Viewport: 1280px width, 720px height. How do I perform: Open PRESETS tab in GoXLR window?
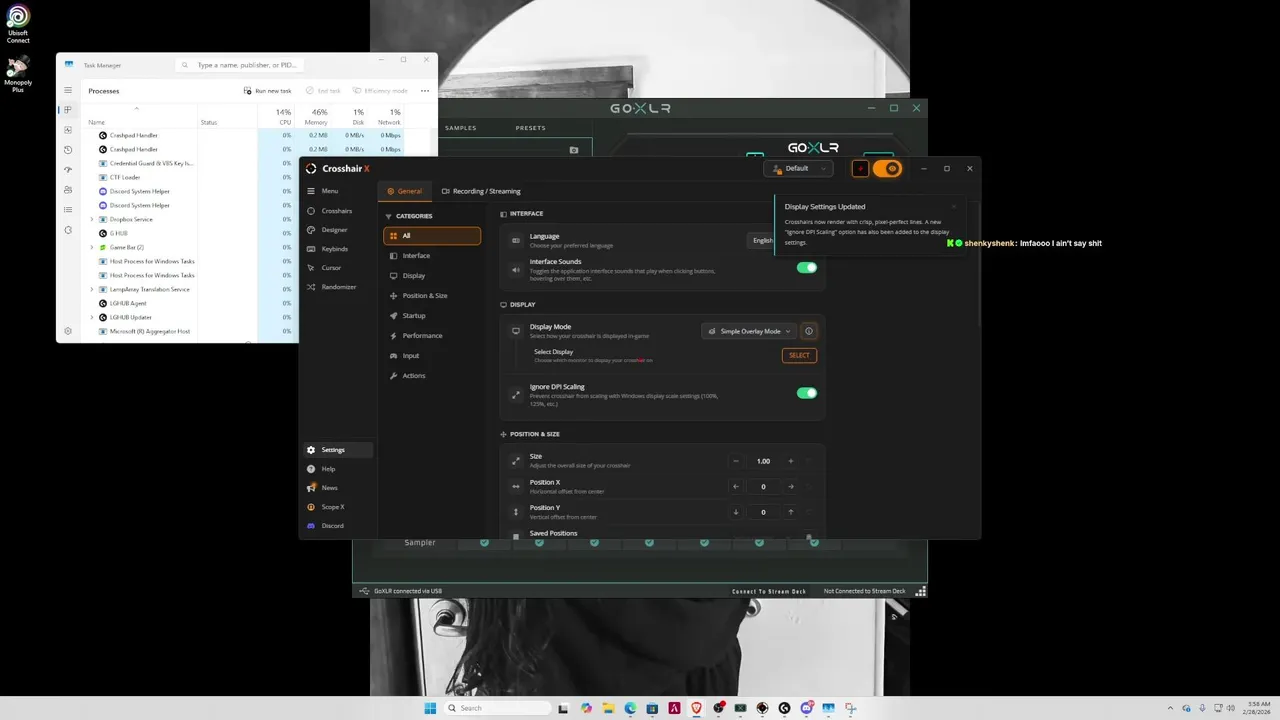[x=530, y=128]
